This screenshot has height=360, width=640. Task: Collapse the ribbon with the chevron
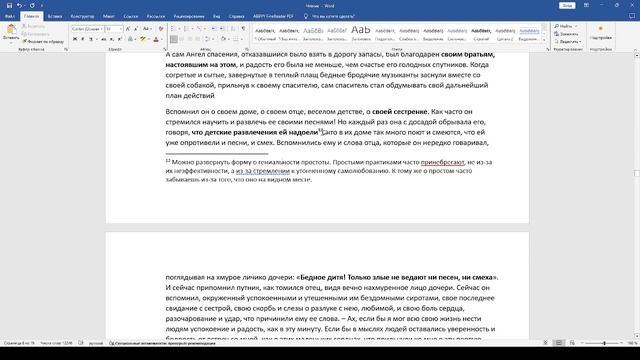tap(636, 49)
